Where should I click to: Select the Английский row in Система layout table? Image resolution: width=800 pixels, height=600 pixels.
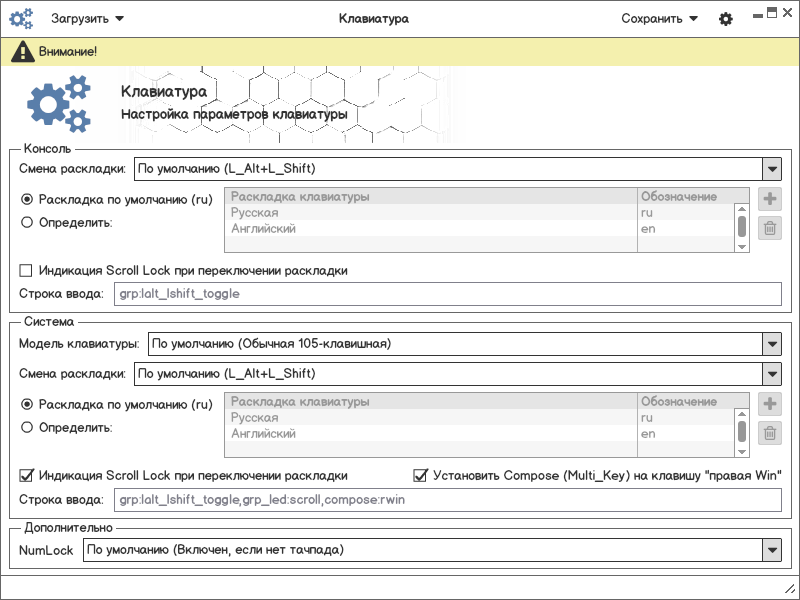point(430,434)
